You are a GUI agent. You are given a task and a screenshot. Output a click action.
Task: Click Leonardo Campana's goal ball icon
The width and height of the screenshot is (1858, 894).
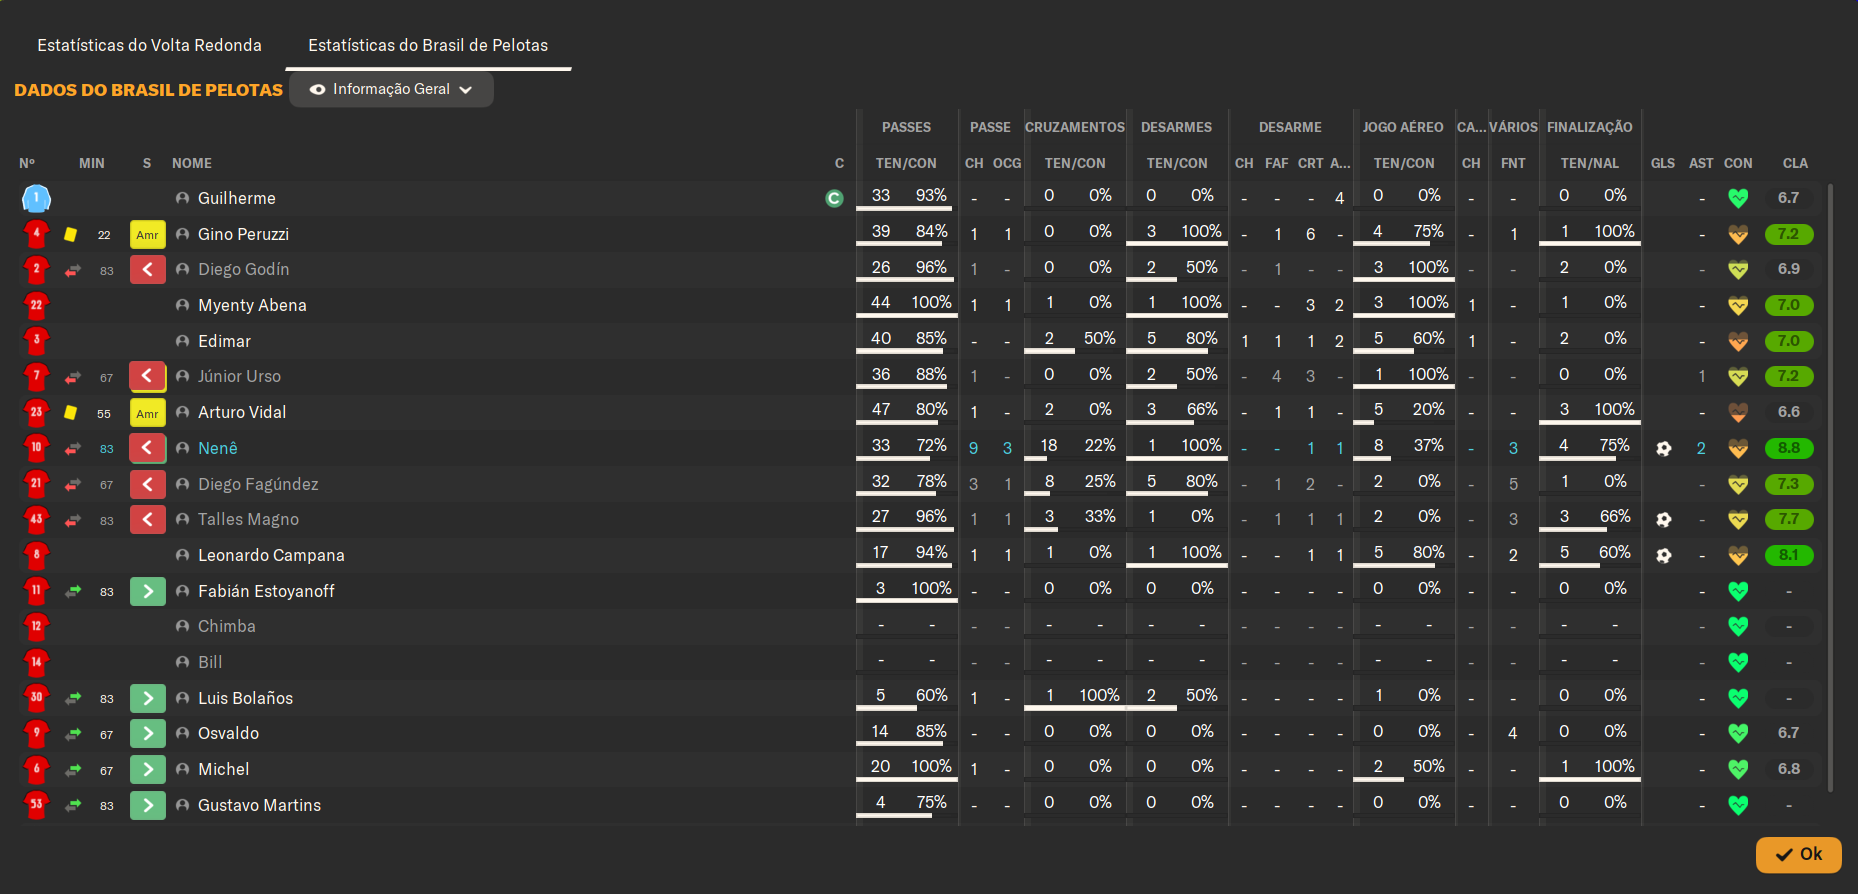tap(1663, 556)
